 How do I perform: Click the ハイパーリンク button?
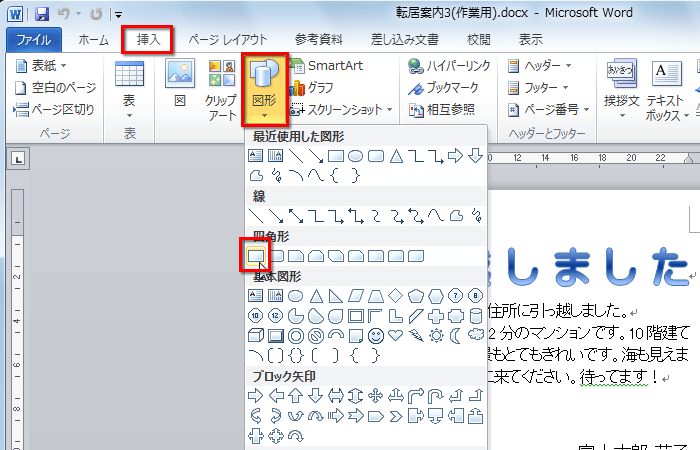449,66
